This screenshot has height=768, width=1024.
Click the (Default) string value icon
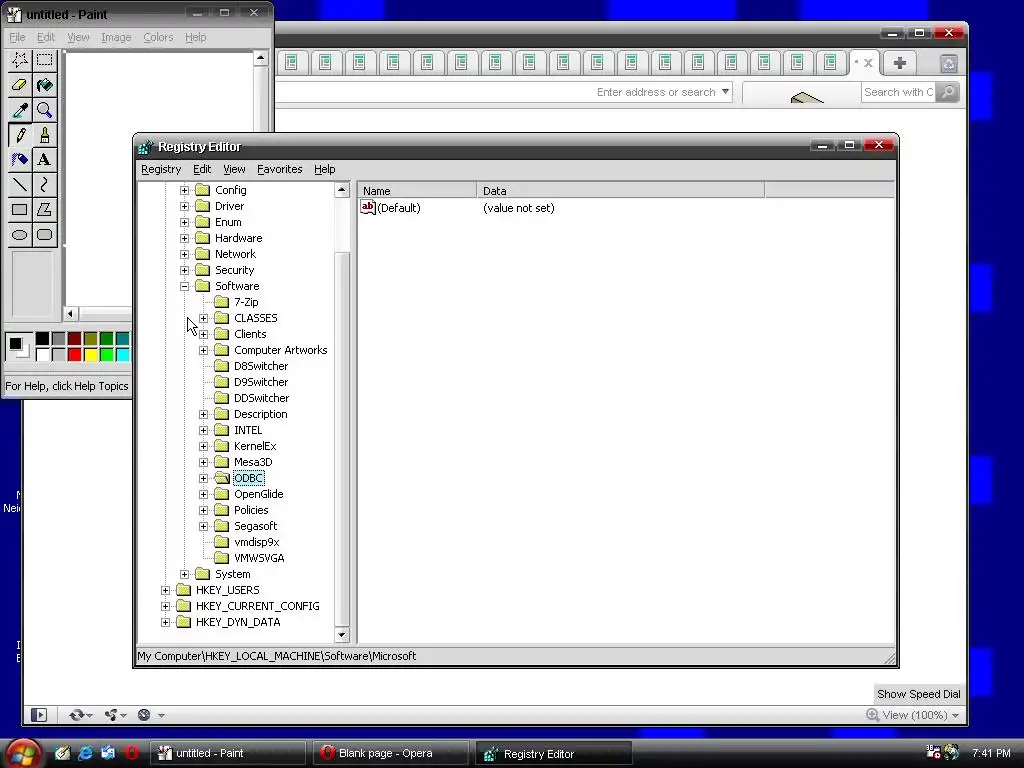(x=368, y=208)
